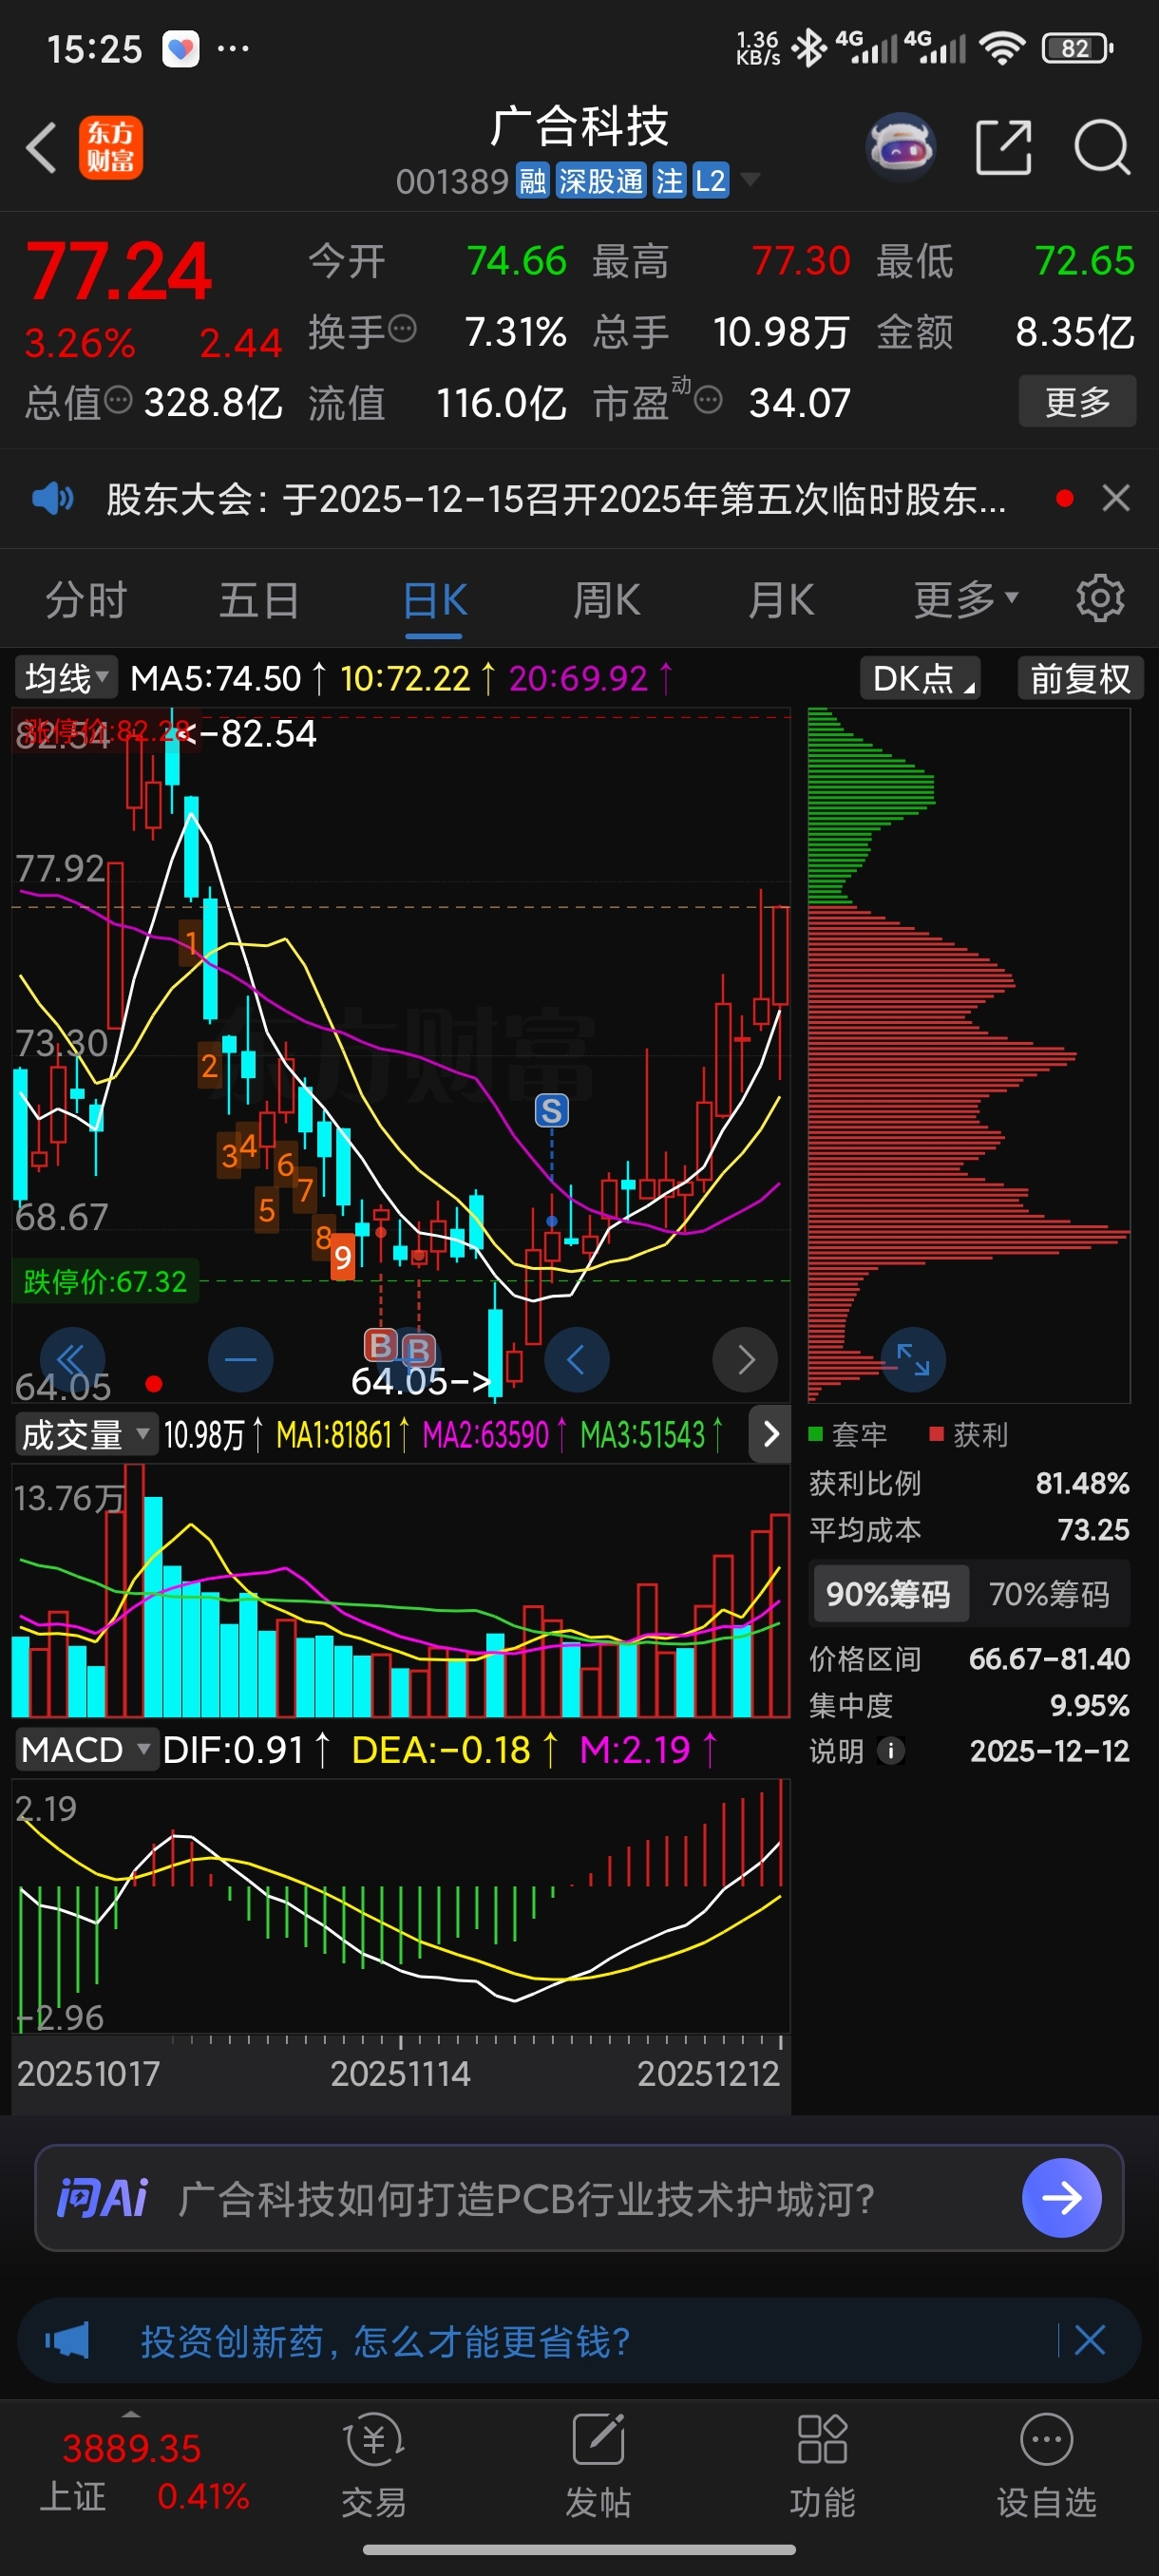
Task: Open the 投资创新药 promo link
Action: [x=385, y=2341]
